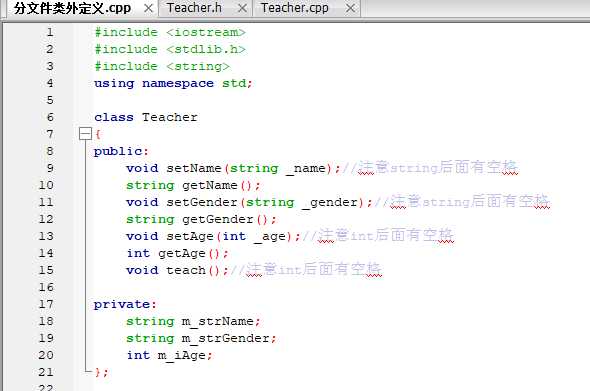Click the getGender function declaration
This screenshot has width=590, height=391.
pyautogui.click(x=201, y=219)
